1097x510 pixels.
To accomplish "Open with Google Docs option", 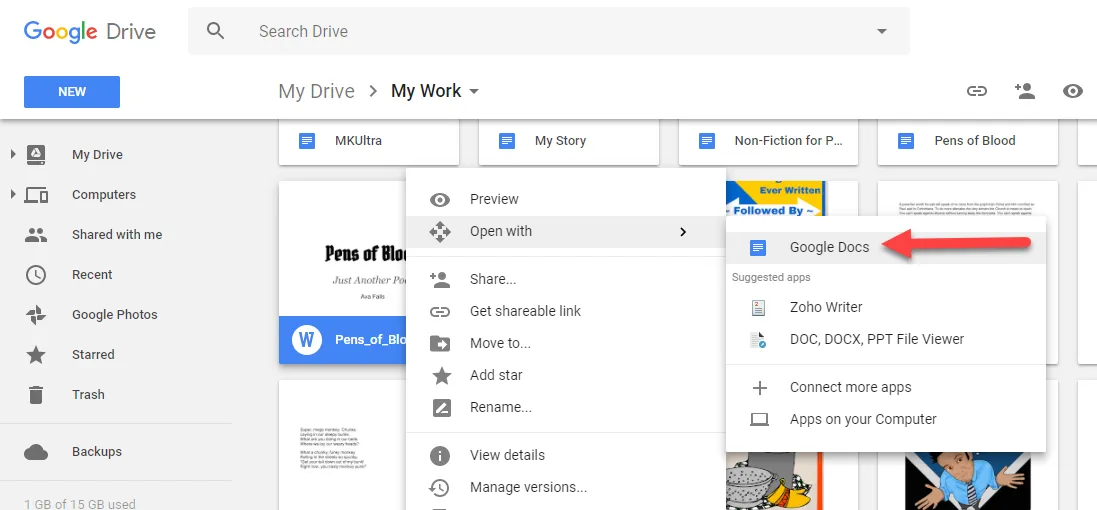I will coord(886,247).
